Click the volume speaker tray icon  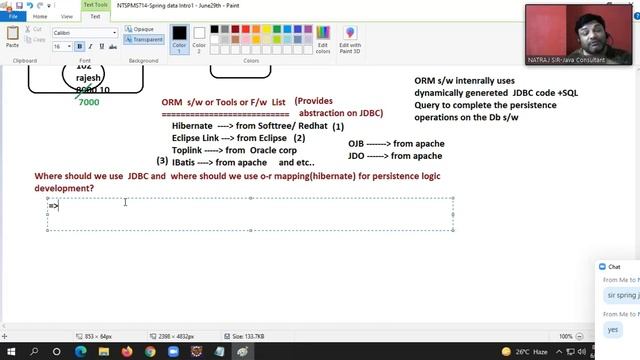(x=582, y=351)
